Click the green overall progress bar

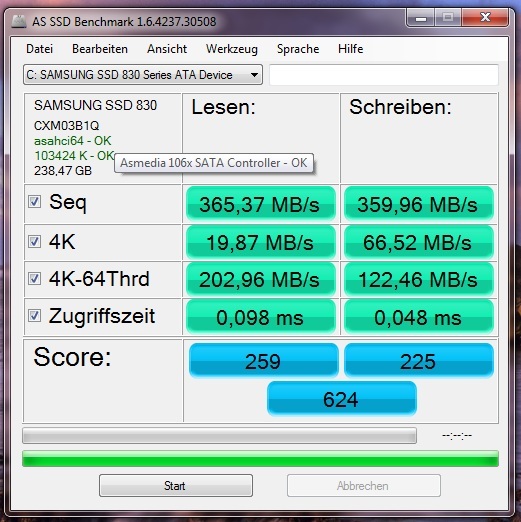tap(260, 458)
